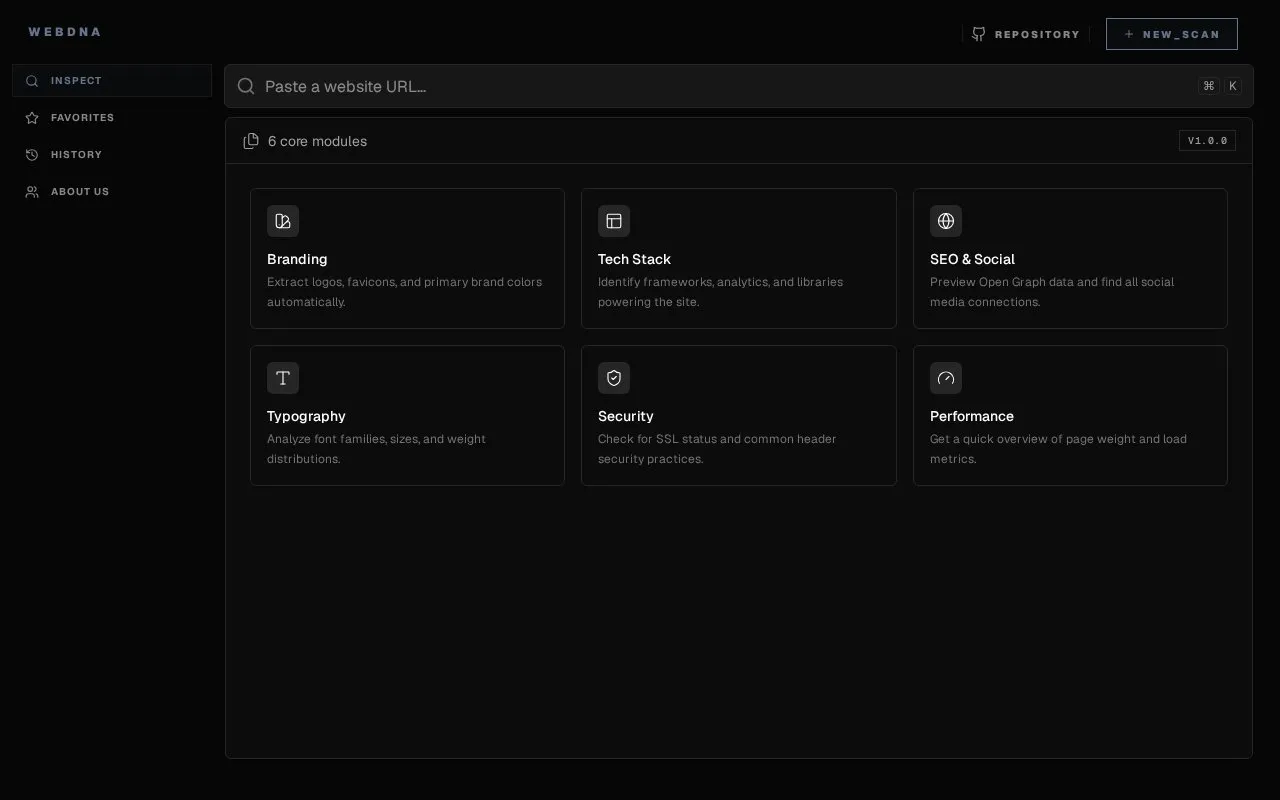Click the K key shortcut badge

coord(1233,86)
